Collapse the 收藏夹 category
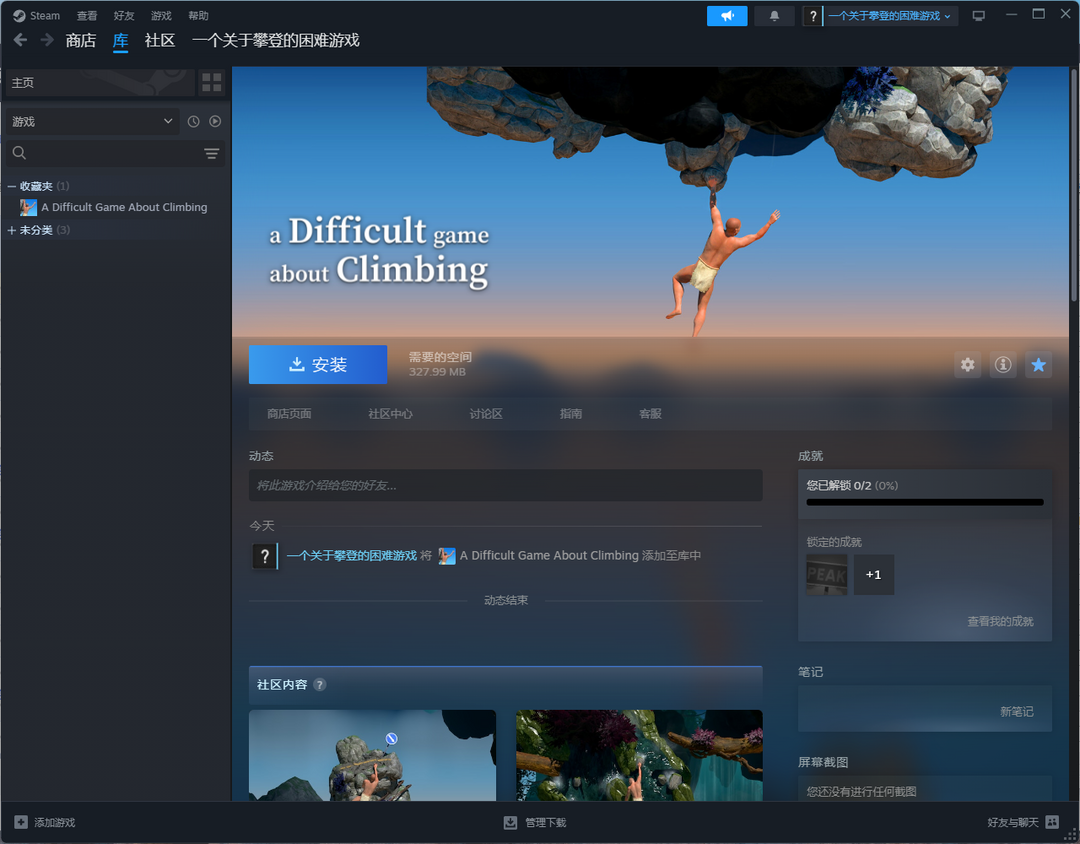The height and width of the screenshot is (844, 1080). (x=11, y=186)
